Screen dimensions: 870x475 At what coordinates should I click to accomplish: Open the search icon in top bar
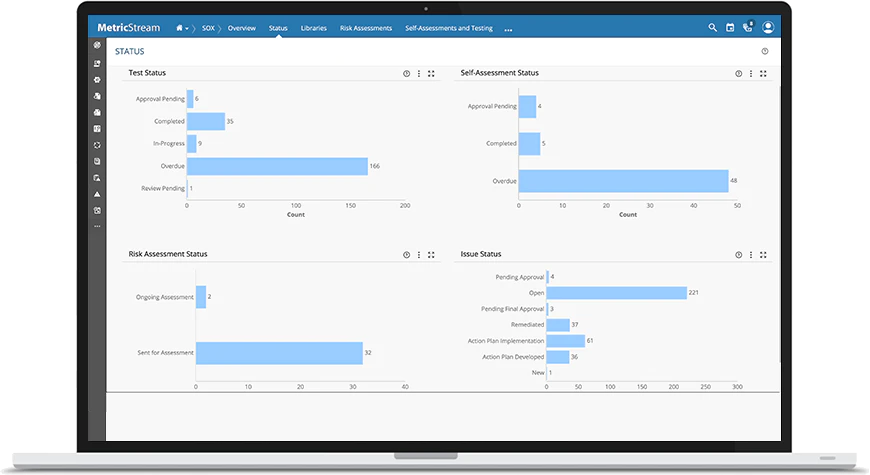click(x=712, y=27)
